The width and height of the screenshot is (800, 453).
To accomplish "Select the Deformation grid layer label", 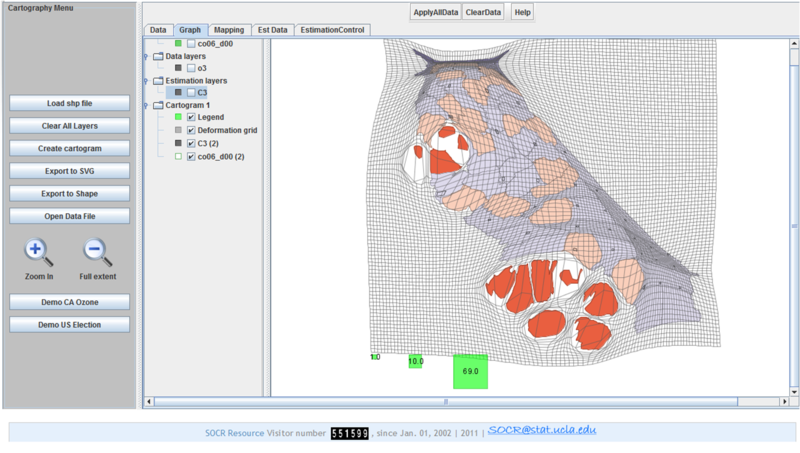I will 227,130.
